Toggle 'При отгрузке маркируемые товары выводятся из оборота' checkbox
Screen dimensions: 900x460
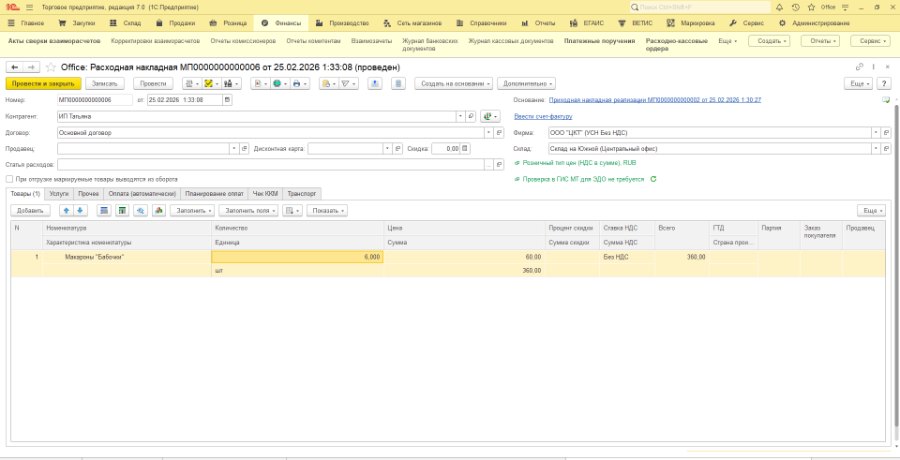pyautogui.click(x=9, y=179)
